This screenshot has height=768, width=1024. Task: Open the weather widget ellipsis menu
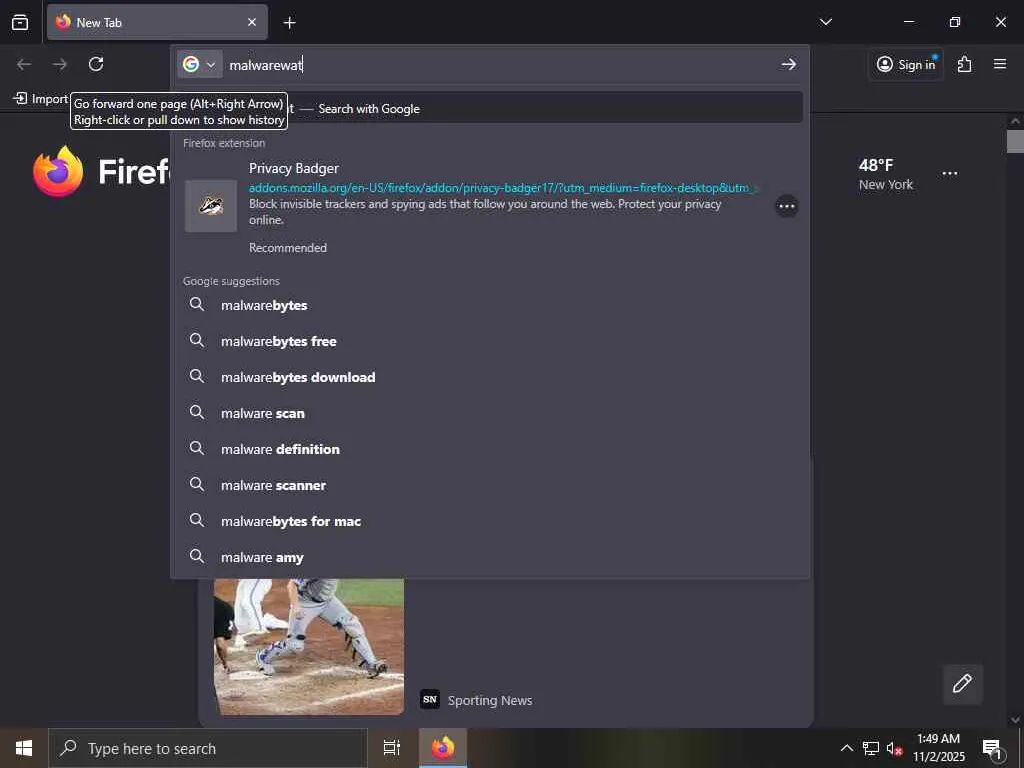click(x=950, y=174)
